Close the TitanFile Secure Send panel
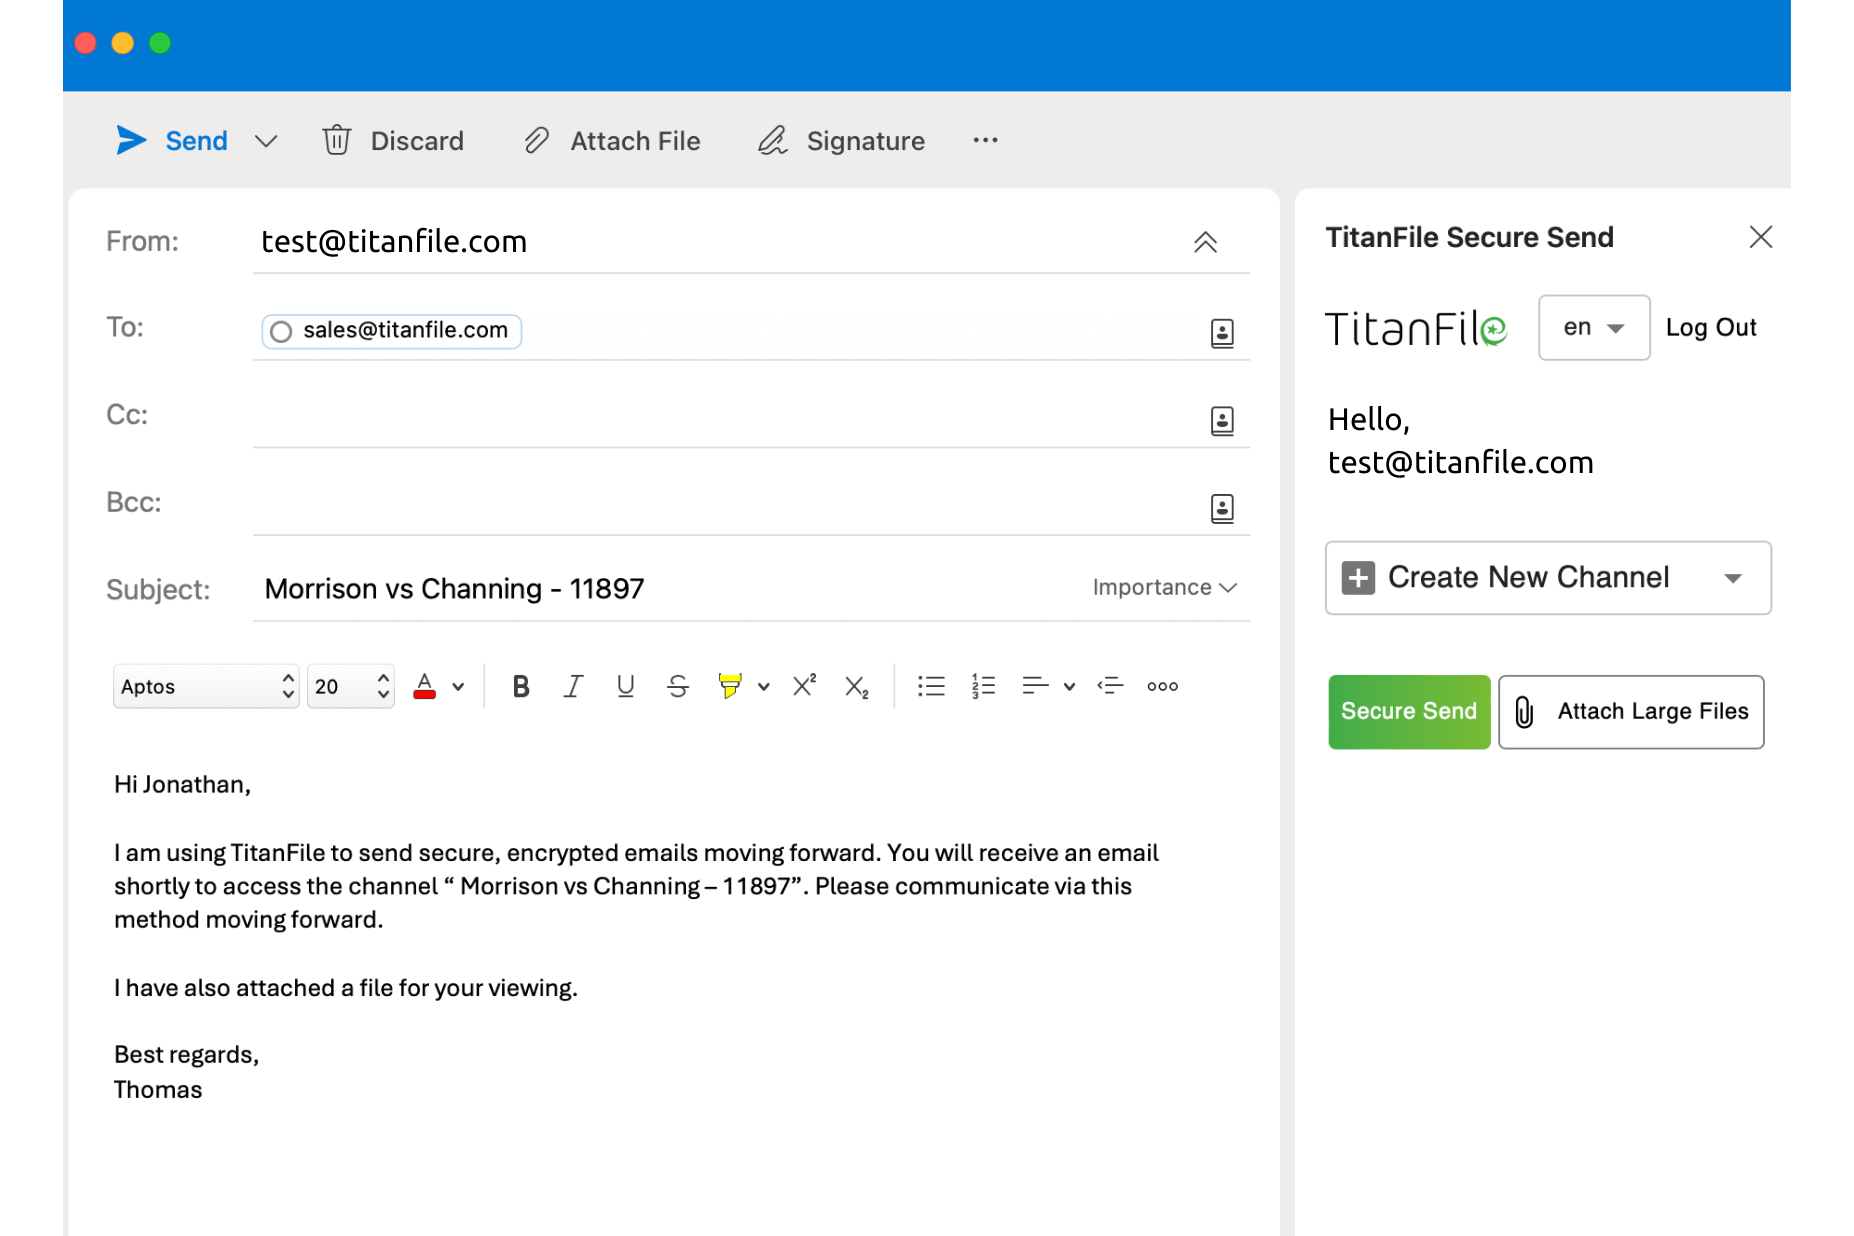 click(1761, 237)
